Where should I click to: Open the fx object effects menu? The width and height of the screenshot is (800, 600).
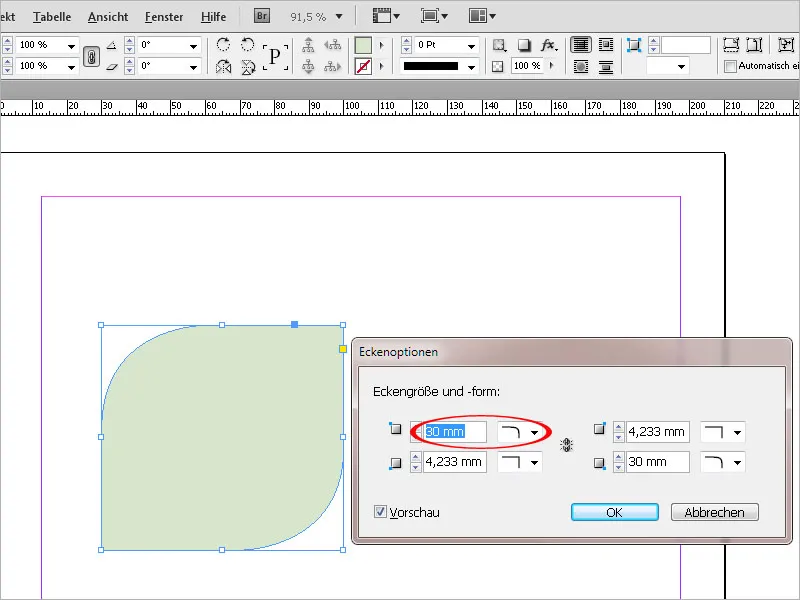pyautogui.click(x=548, y=45)
